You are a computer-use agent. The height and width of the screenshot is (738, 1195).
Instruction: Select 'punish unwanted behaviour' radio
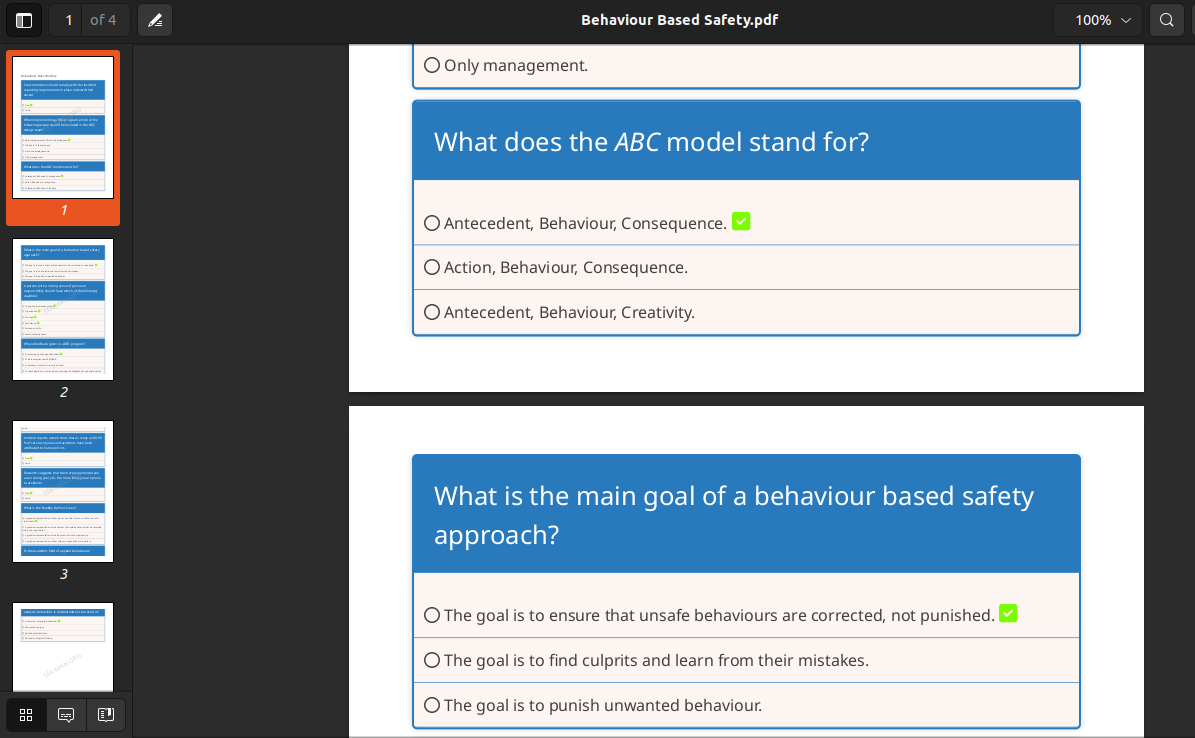(432, 705)
